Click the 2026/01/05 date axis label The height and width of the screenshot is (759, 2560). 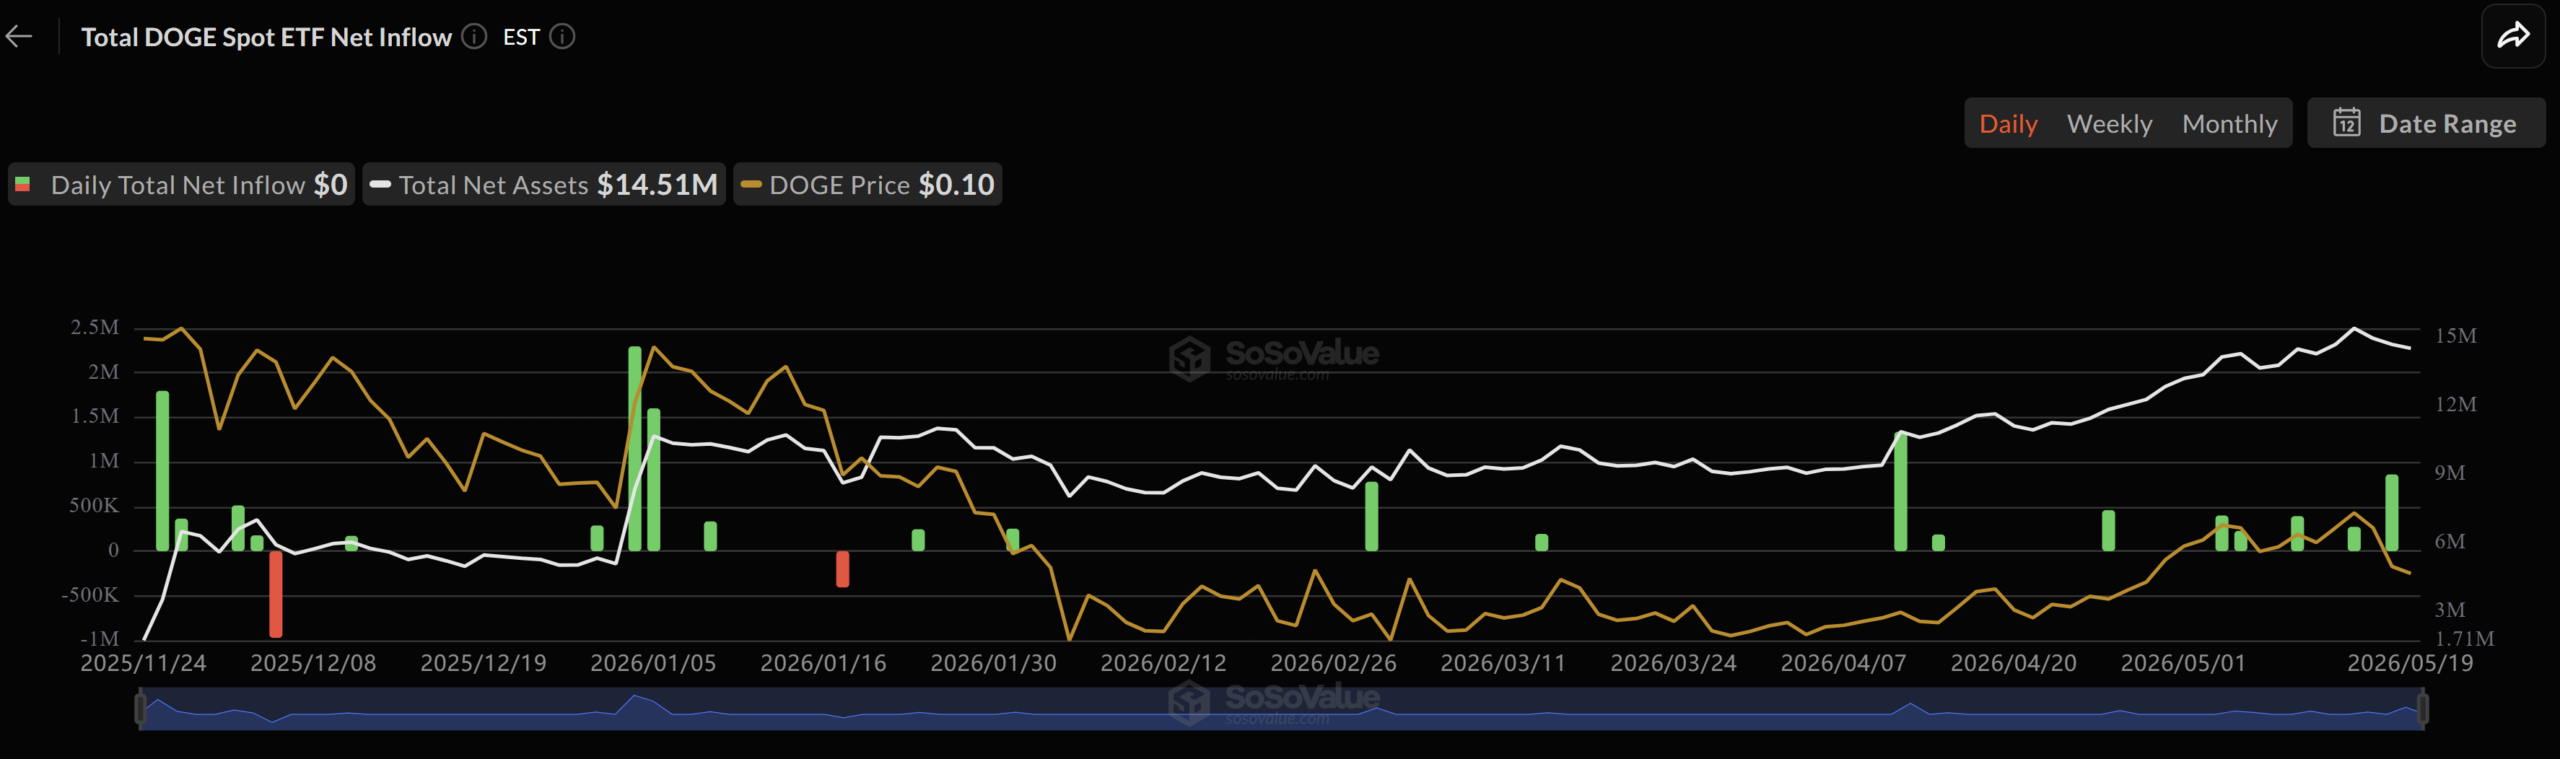coord(653,663)
